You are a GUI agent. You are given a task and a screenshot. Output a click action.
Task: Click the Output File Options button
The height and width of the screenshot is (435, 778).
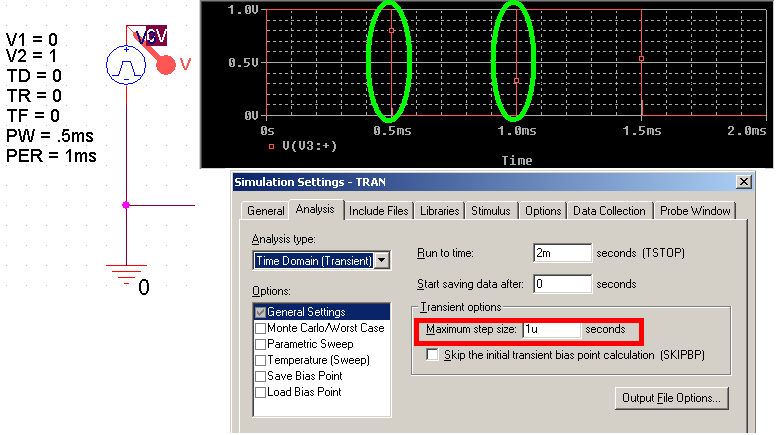[x=671, y=398]
